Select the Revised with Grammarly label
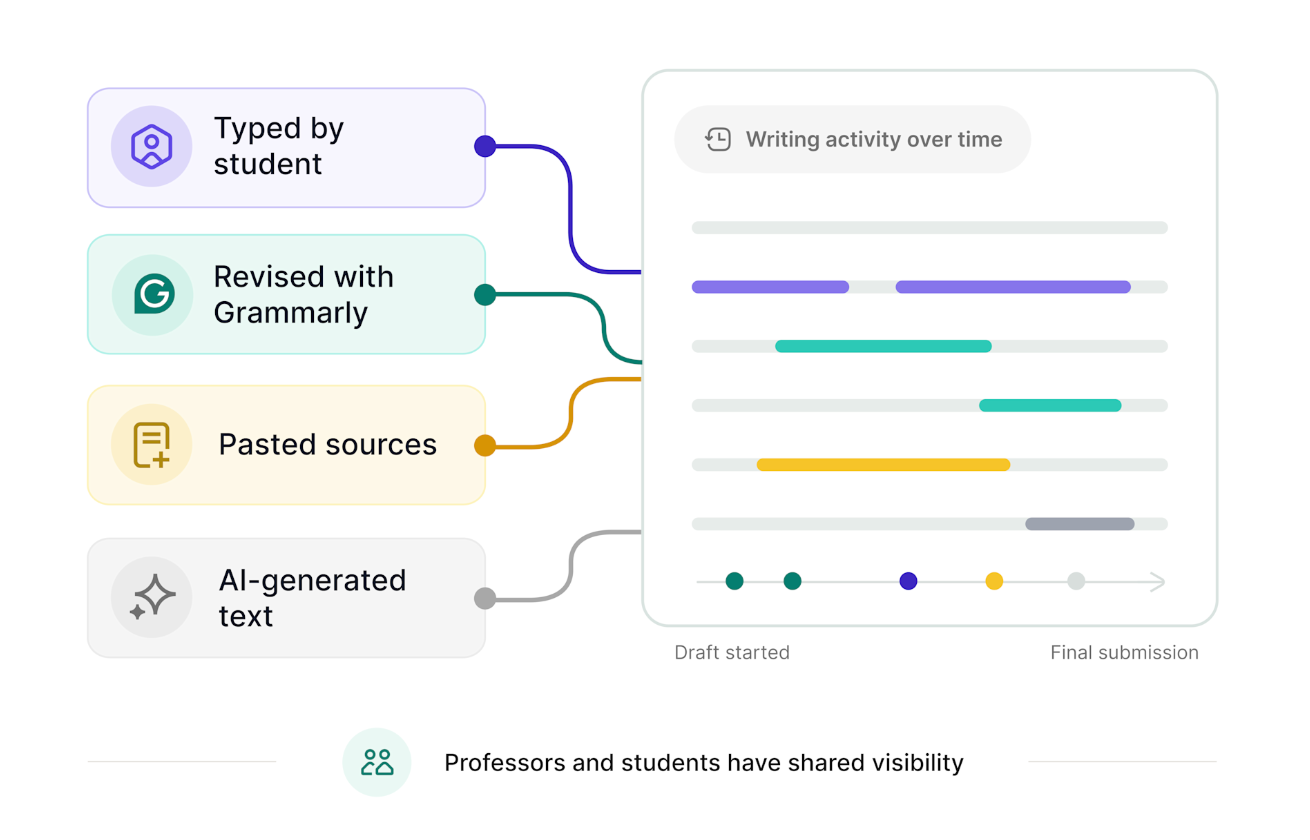This screenshot has height=840, width=1310. click(303, 294)
